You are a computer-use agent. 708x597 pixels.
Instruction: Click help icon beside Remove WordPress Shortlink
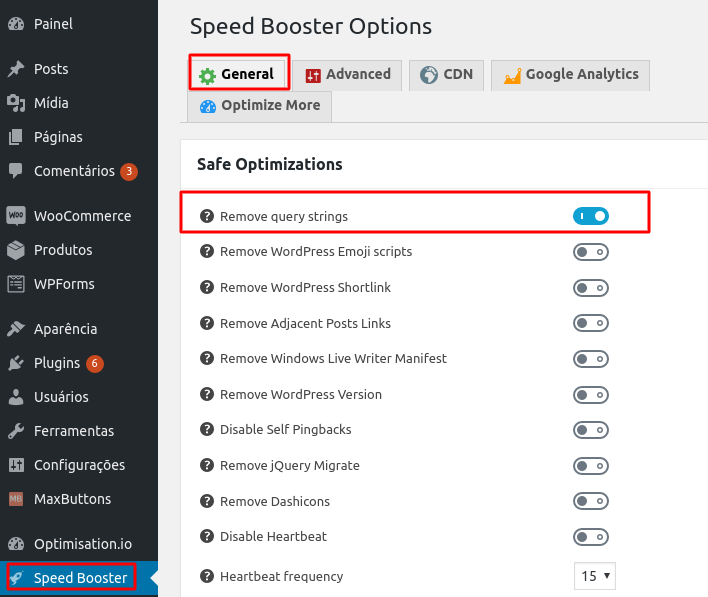click(x=207, y=287)
